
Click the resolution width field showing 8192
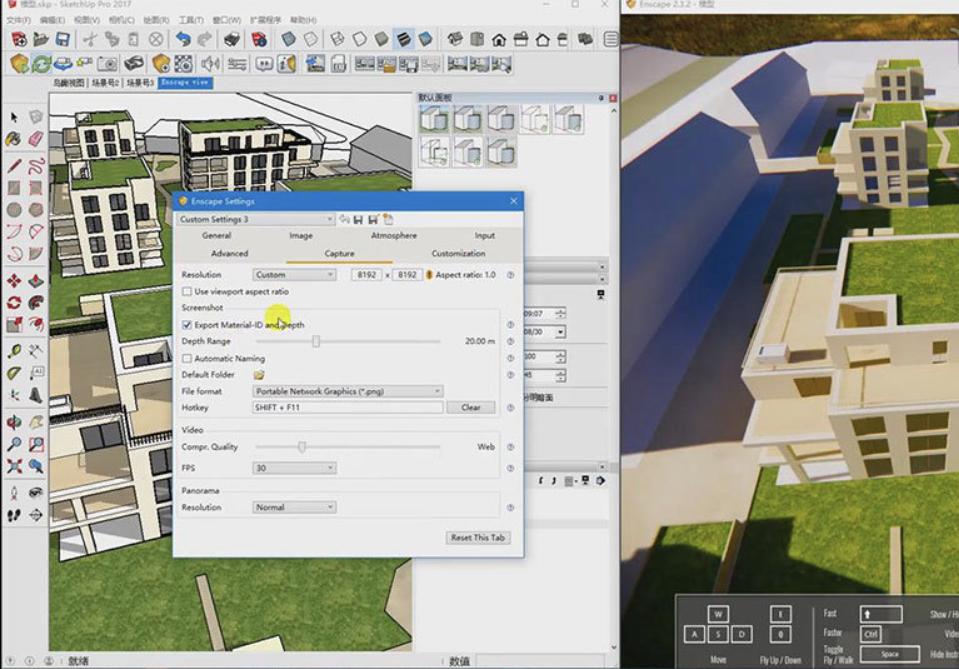(366, 275)
